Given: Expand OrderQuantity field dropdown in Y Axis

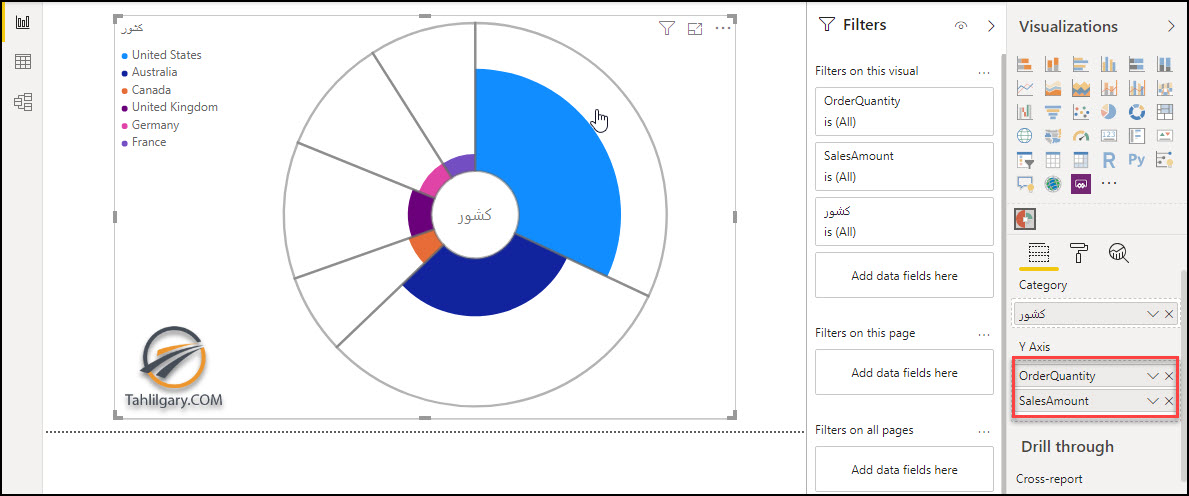Looking at the screenshot, I should point(1153,375).
